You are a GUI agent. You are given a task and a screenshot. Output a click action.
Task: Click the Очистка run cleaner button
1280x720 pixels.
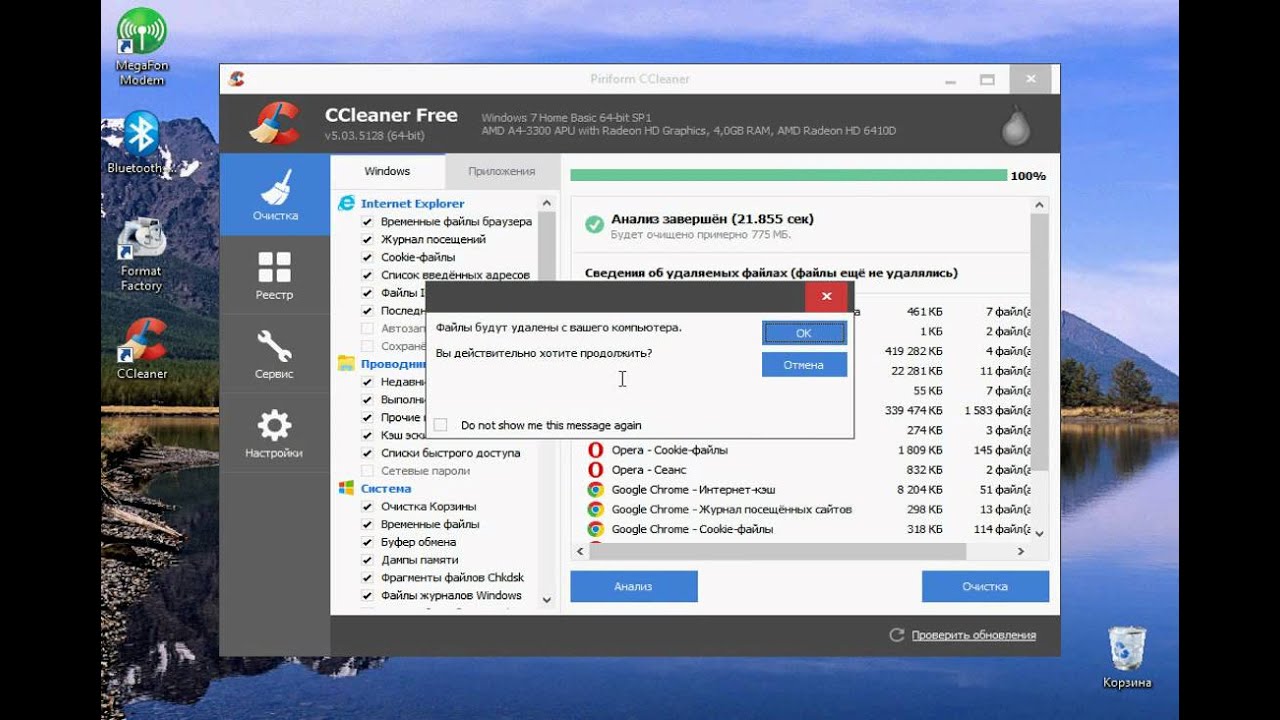pos(985,587)
